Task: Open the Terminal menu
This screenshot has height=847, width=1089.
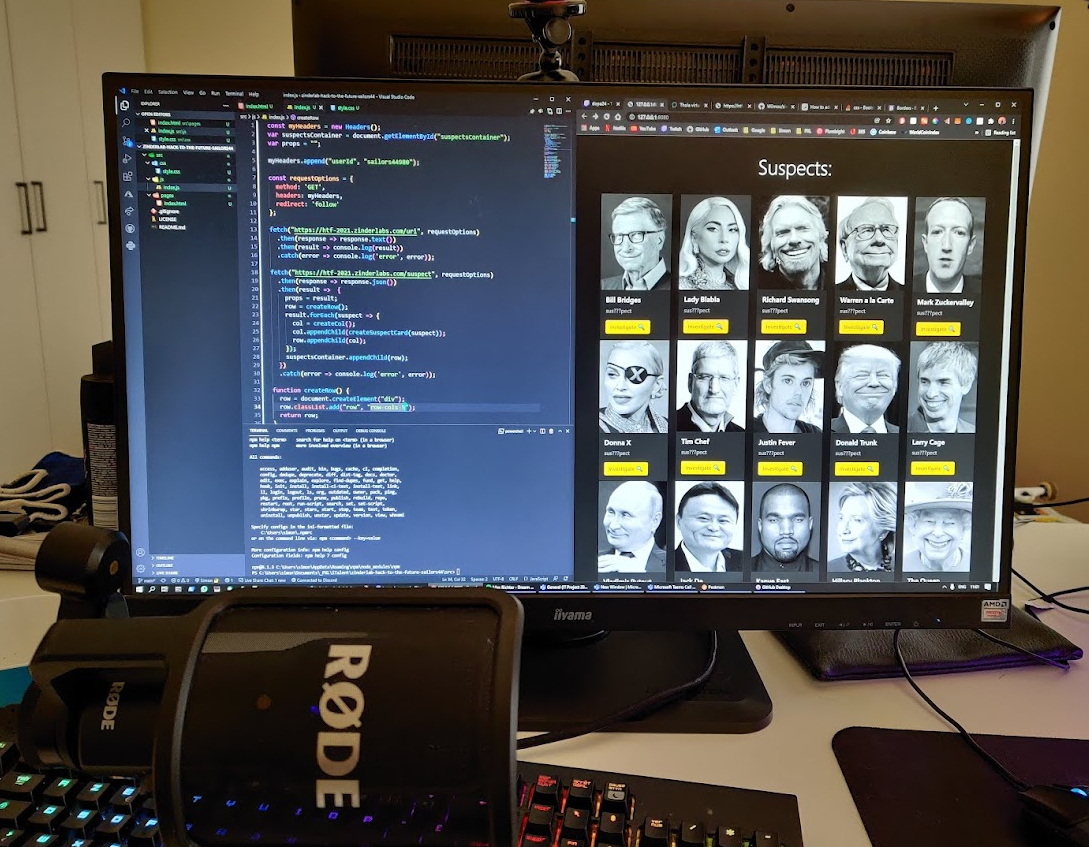Action: click(x=233, y=93)
